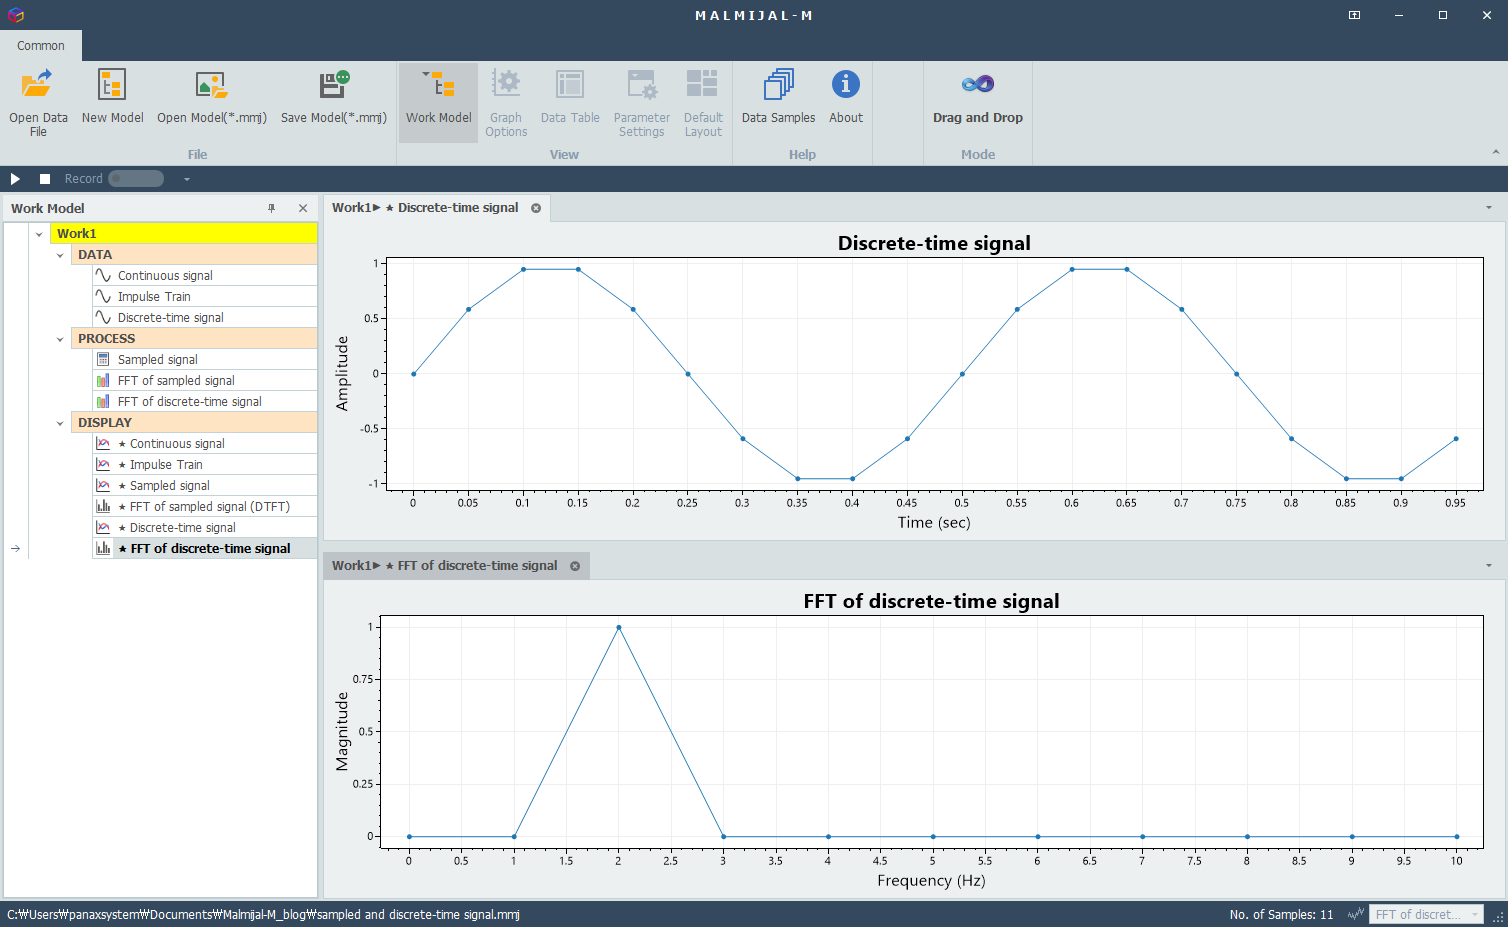The image size is (1508, 927).
Task: Click the FFT of discrete-time signal chart title
Action: (931, 601)
